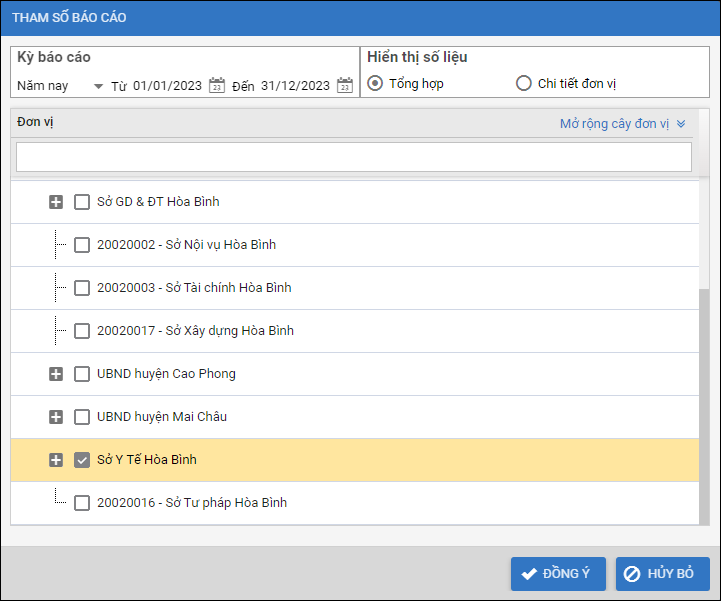
Task: Select the Chi tiết đơn vị radio option
Action: click(523, 84)
